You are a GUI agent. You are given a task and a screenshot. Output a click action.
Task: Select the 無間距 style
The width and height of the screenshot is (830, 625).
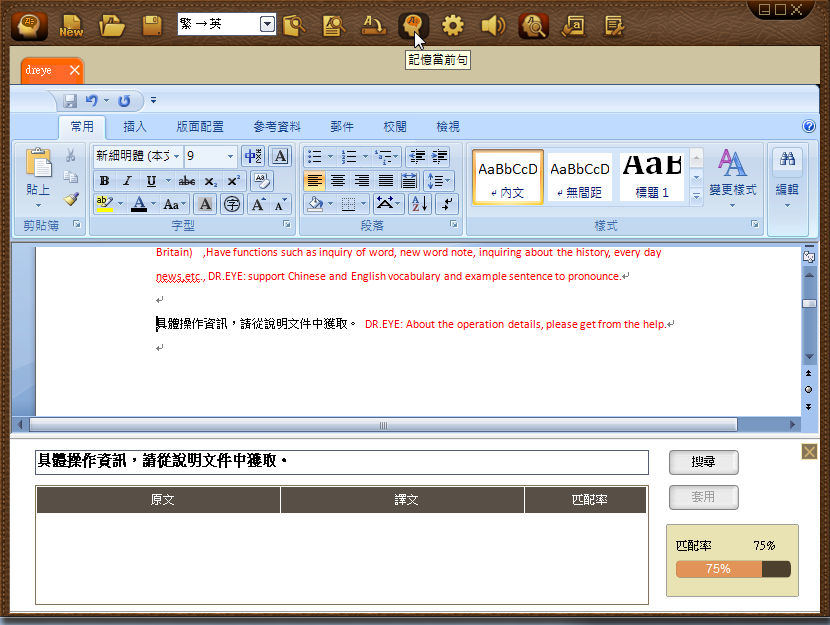[580, 177]
